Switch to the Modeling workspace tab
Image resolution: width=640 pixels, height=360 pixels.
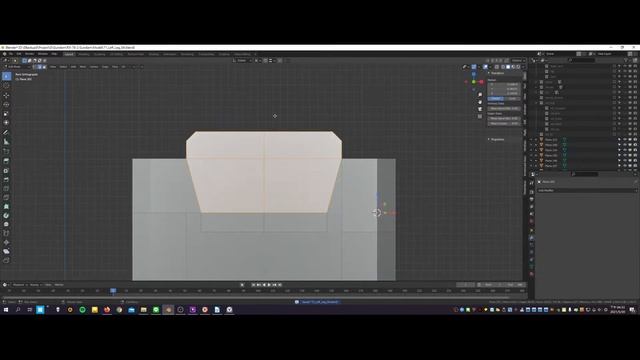[84, 54]
